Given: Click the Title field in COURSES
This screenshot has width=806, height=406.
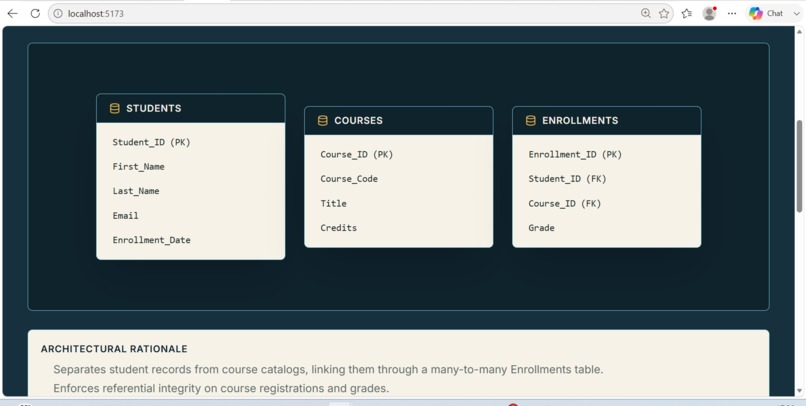Looking at the screenshot, I should [x=334, y=204].
